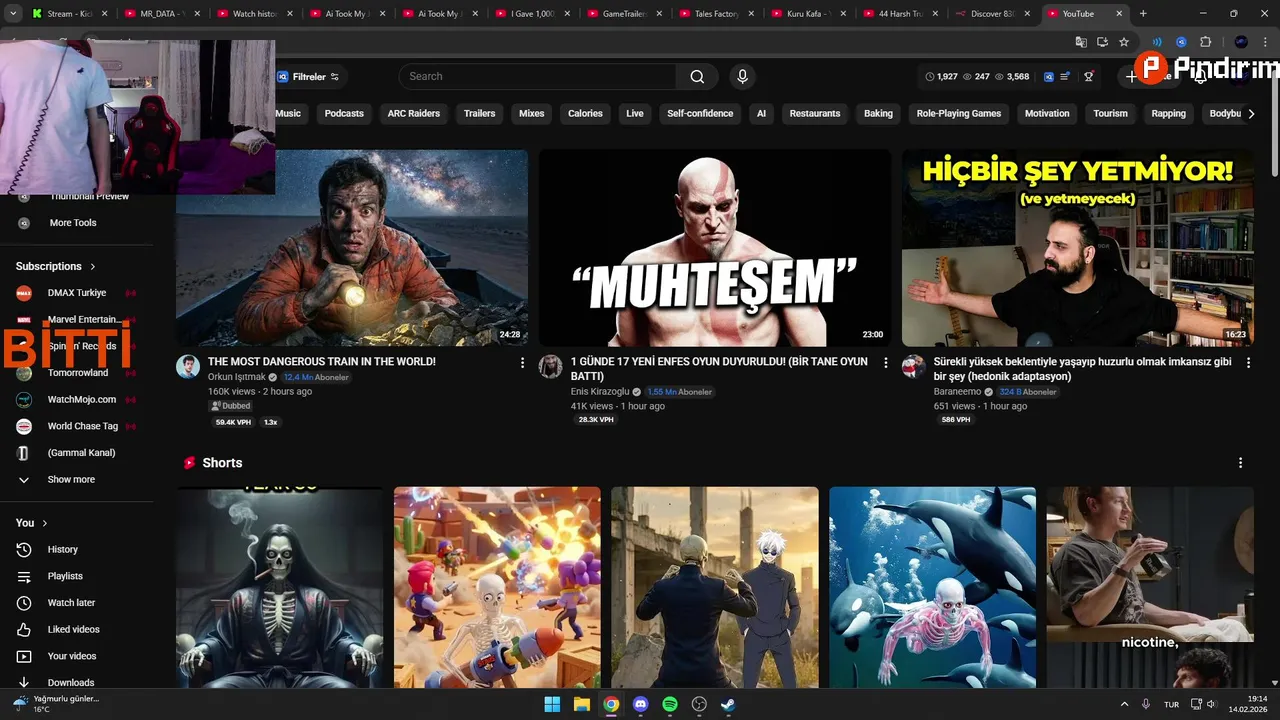The width and height of the screenshot is (1280, 720).
Task: Open Enis Kirazoglu channel avatar
Action: tap(551, 366)
